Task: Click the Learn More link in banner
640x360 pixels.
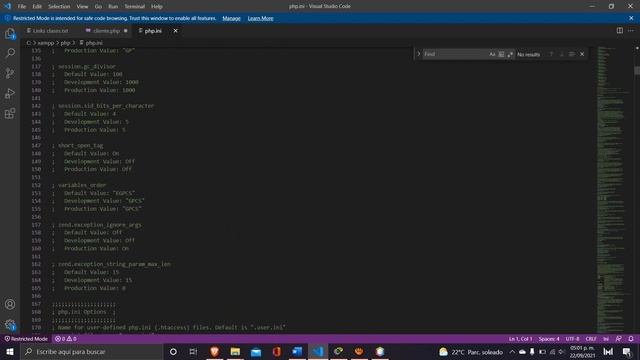Action: coord(260,18)
